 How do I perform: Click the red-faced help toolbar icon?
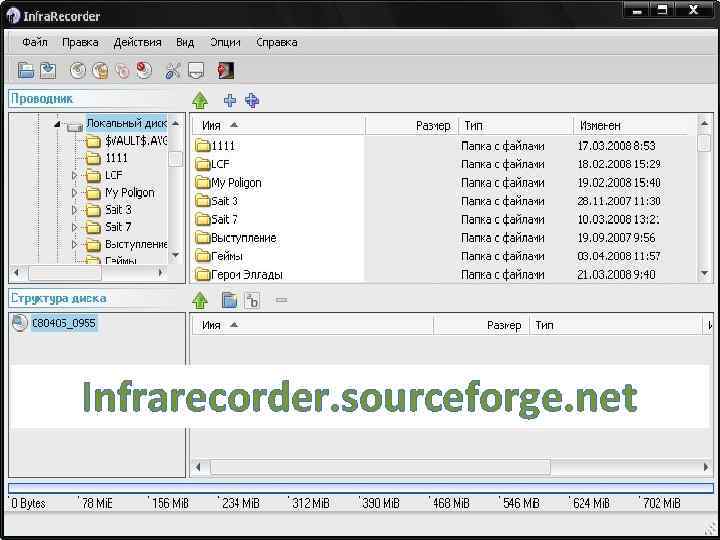pos(225,71)
